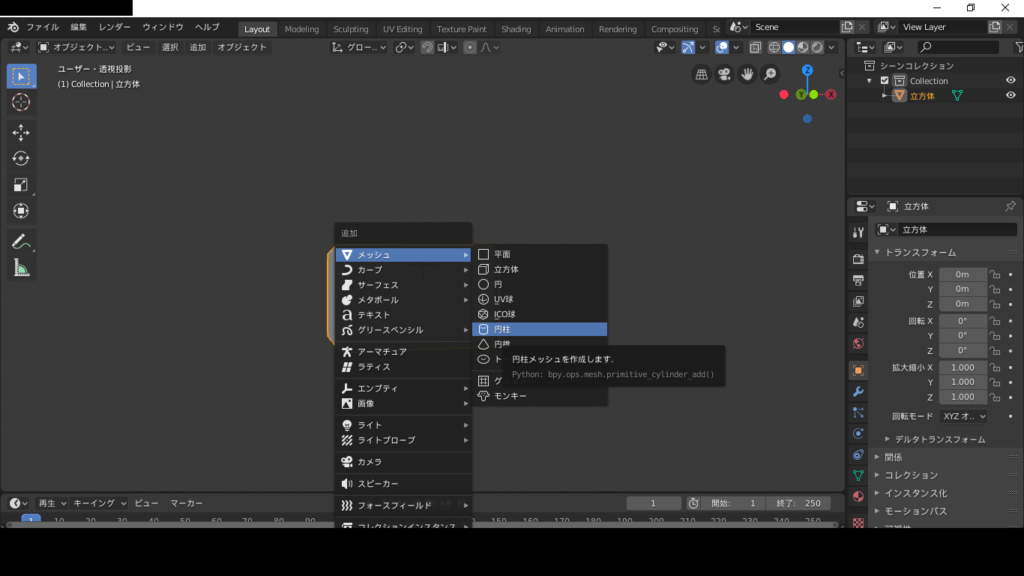
Task: Open the オブジェクト mode dropdown in the header
Action: point(77,47)
